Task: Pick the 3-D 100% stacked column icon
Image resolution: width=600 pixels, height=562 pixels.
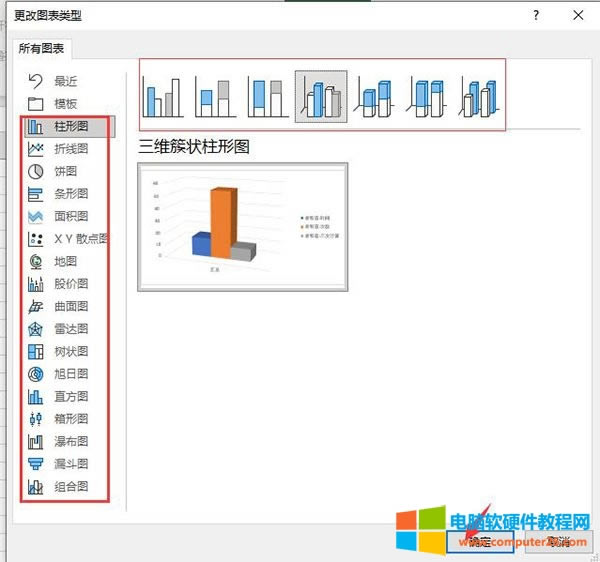Action: (x=427, y=97)
